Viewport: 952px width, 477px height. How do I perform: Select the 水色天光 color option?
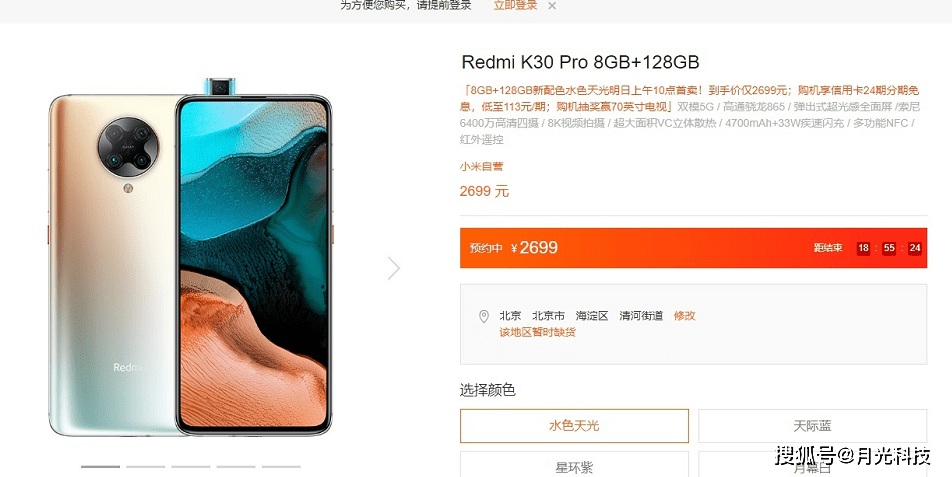tap(574, 425)
